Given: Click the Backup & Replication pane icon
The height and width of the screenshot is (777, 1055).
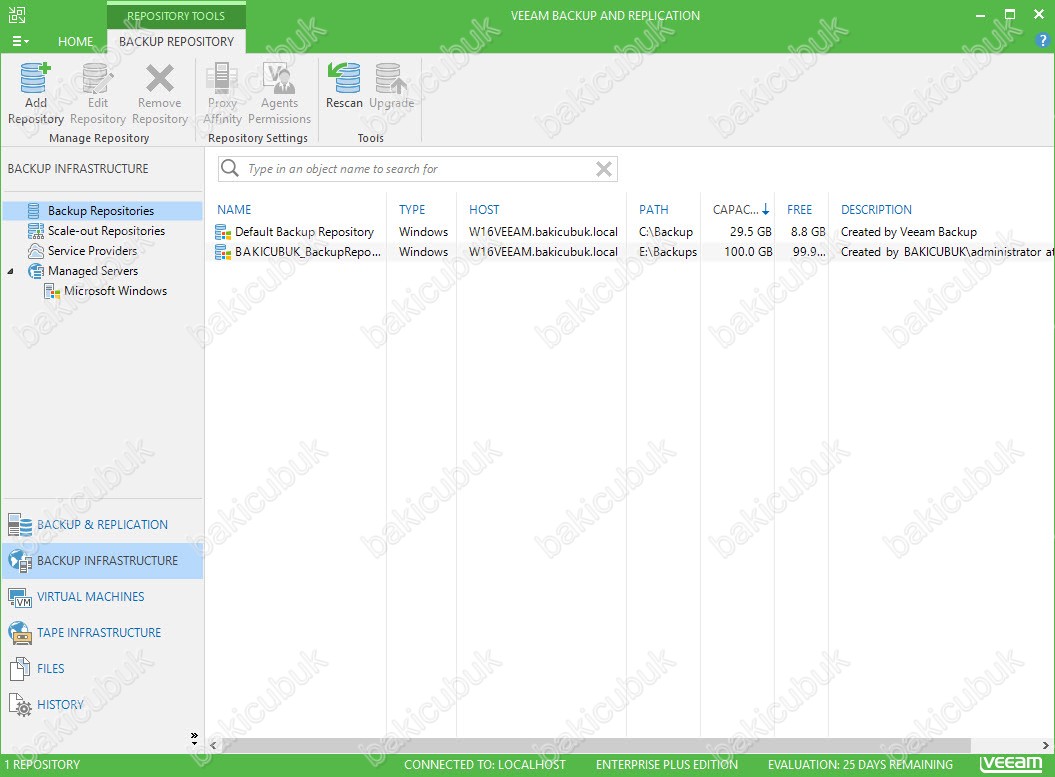Looking at the screenshot, I should point(20,525).
